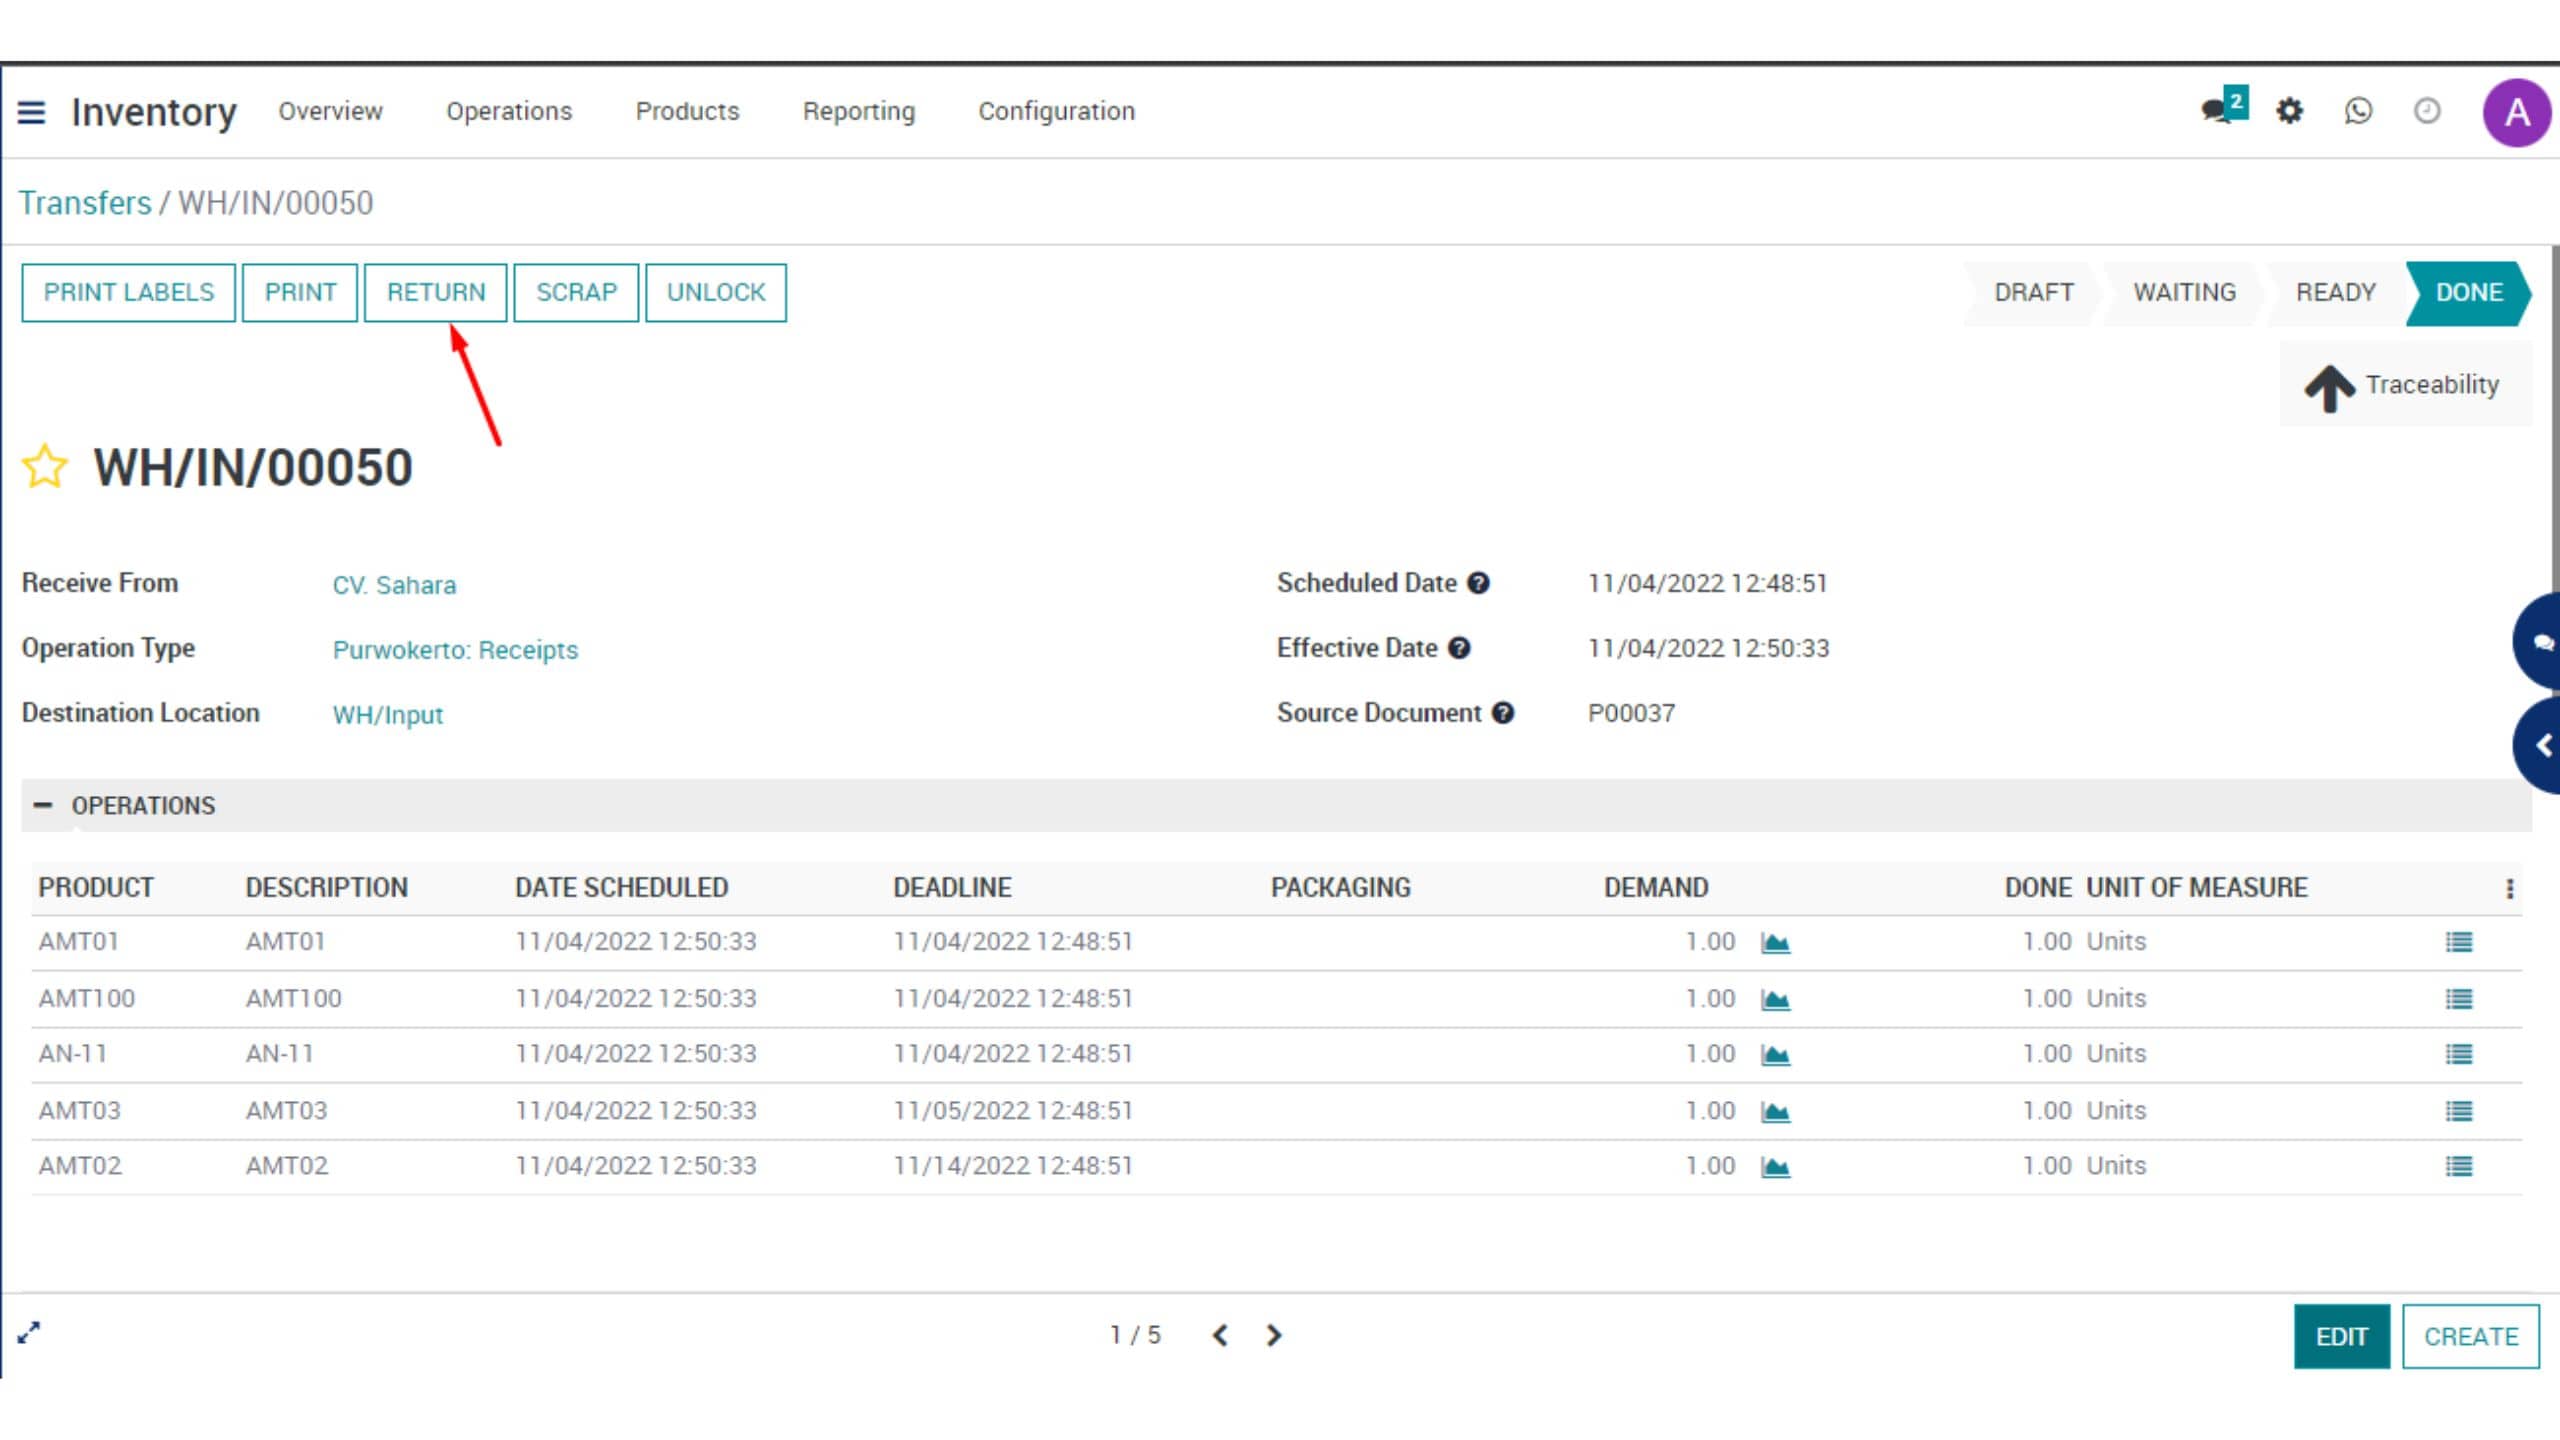Open the clock activities icon
Viewport: 2560px width, 1440px height.
(2427, 110)
